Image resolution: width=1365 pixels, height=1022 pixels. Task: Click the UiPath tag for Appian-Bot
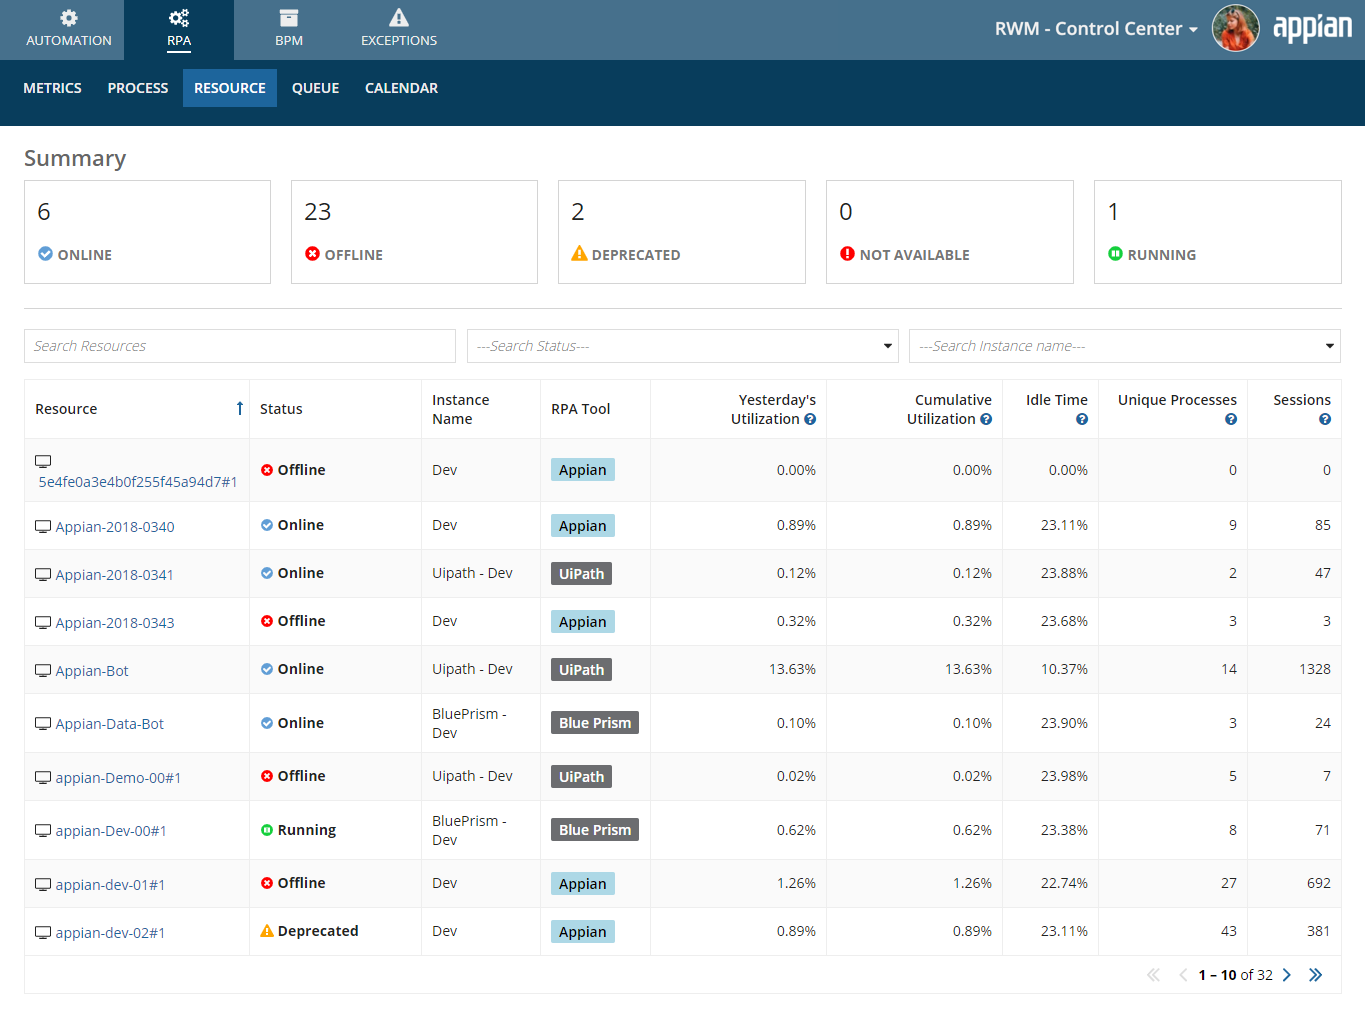coord(581,670)
